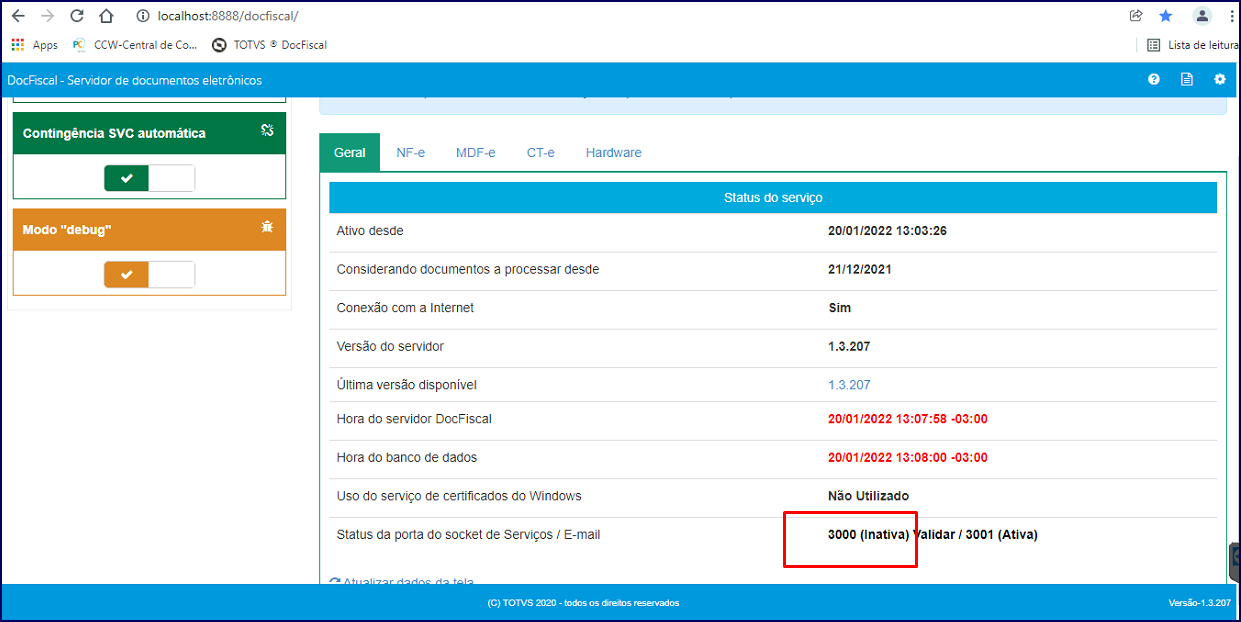Screen dimensions: 1241x622
Task: Open the CCW-Central de Co... bookmark
Action: coord(136,45)
